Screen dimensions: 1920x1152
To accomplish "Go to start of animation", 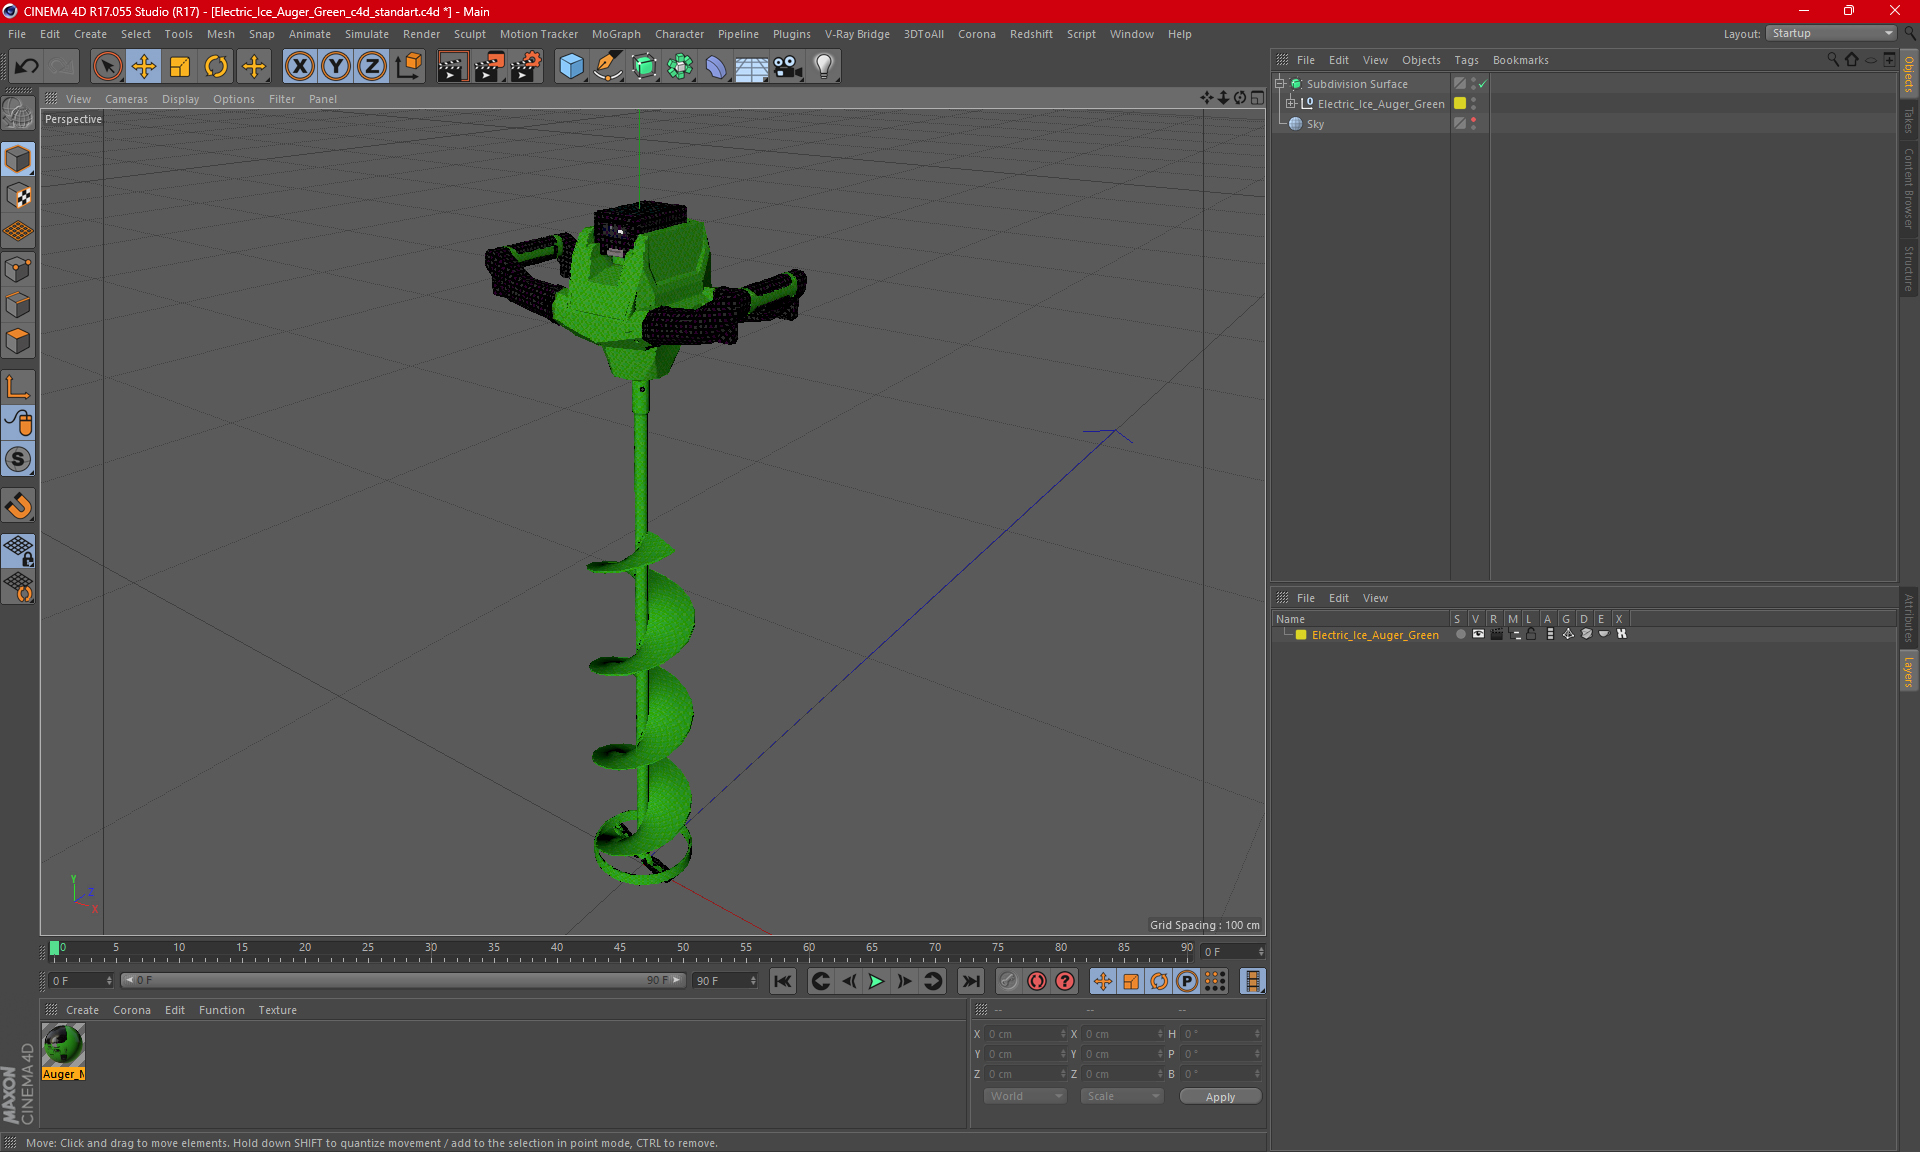I will [782, 981].
